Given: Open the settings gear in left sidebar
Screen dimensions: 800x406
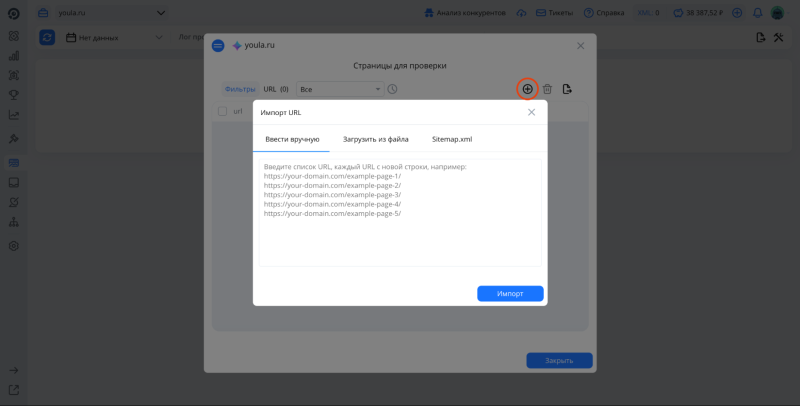Looking at the screenshot, I should click(x=14, y=245).
